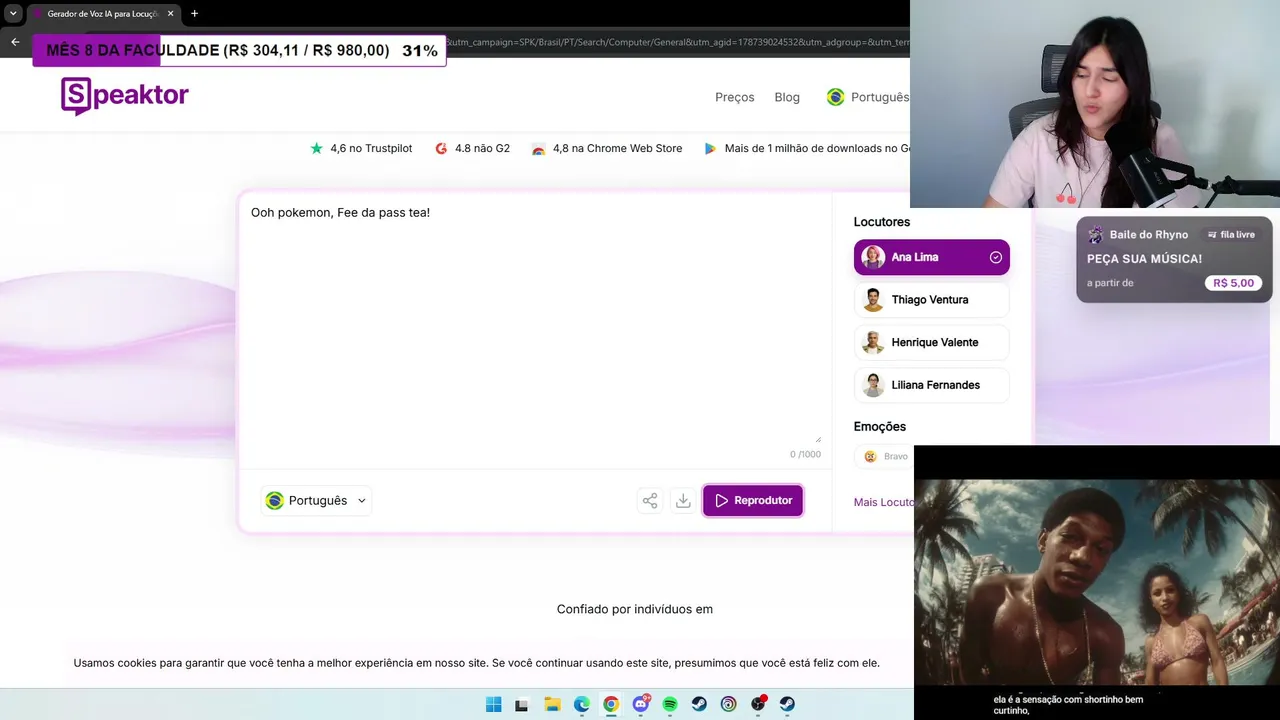The image size is (1280, 720).
Task: Click the Google Play triangle icon
Action: (x=710, y=148)
